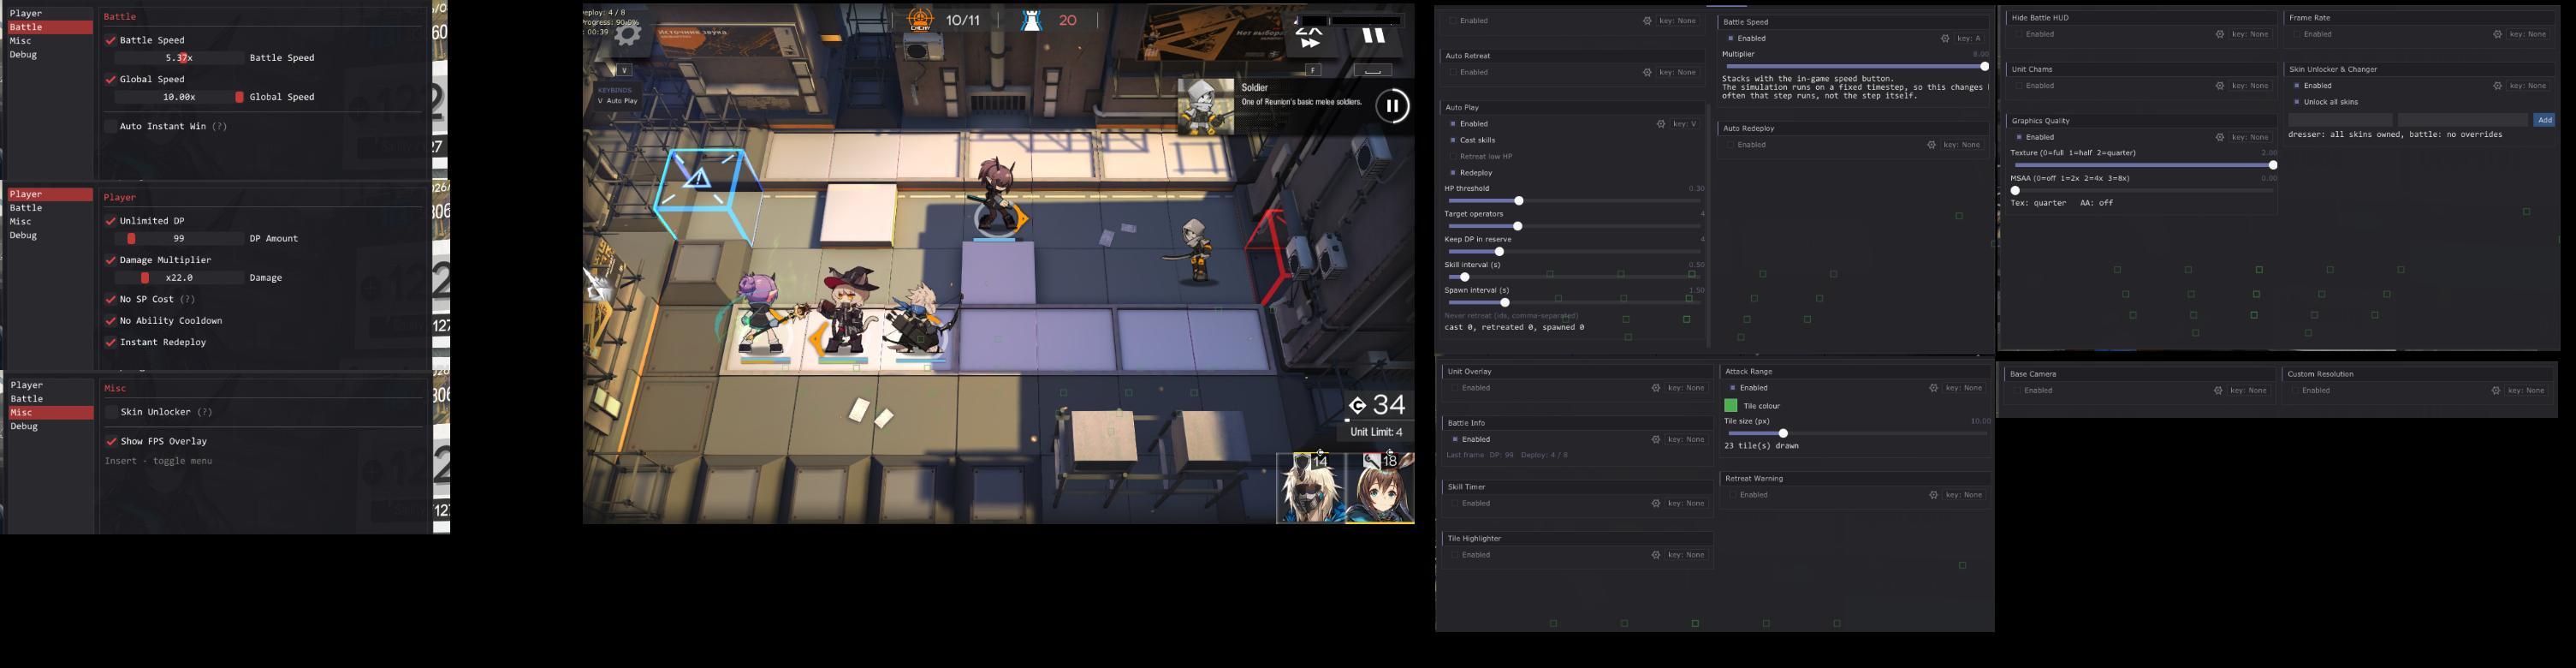Click the Global Speed 10.00x field

(x=179, y=98)
